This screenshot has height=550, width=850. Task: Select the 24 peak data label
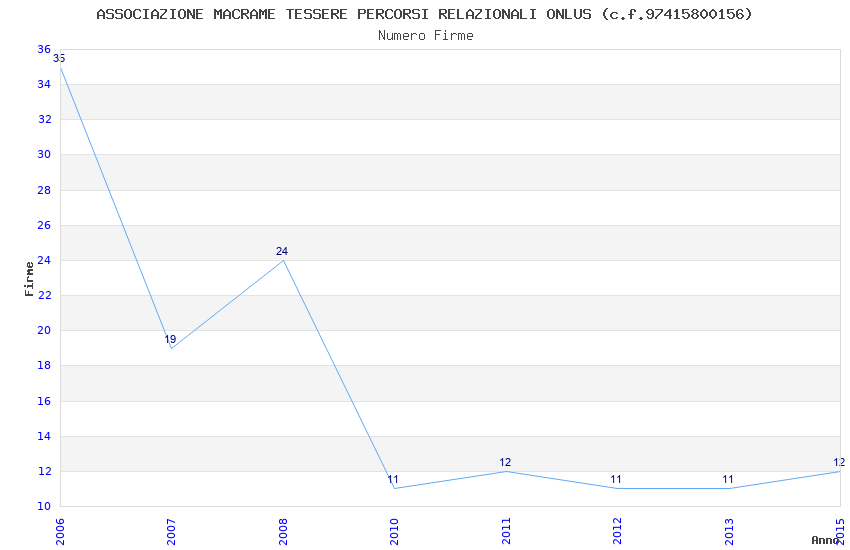tap(282, 251)
